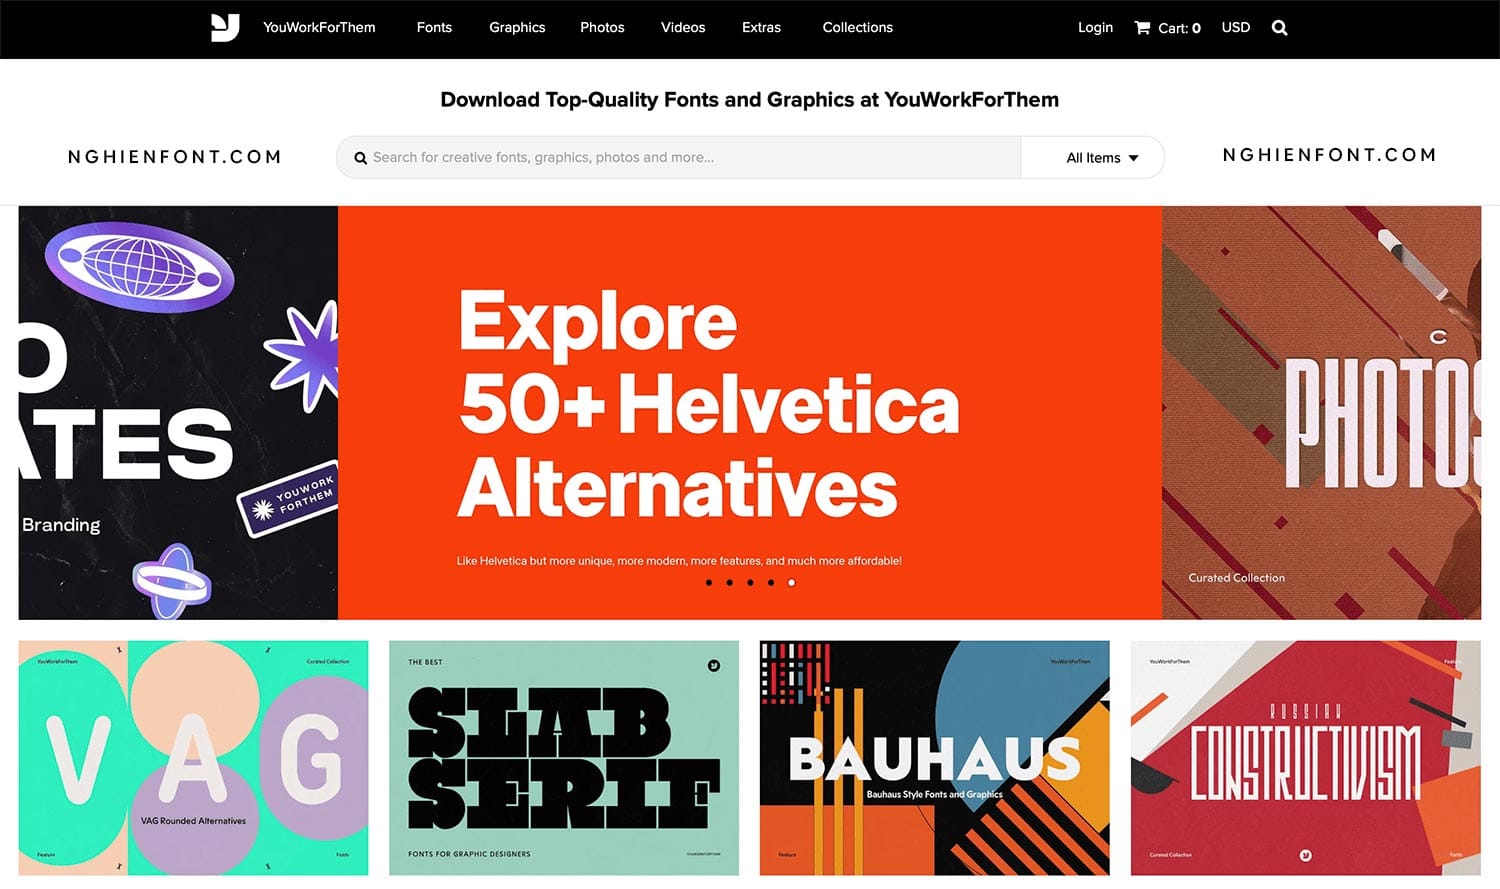Open the Bauhaus Style Fonts card
Image resolution: width=1500 pixels, height=889 pixels.
[934, 758]
